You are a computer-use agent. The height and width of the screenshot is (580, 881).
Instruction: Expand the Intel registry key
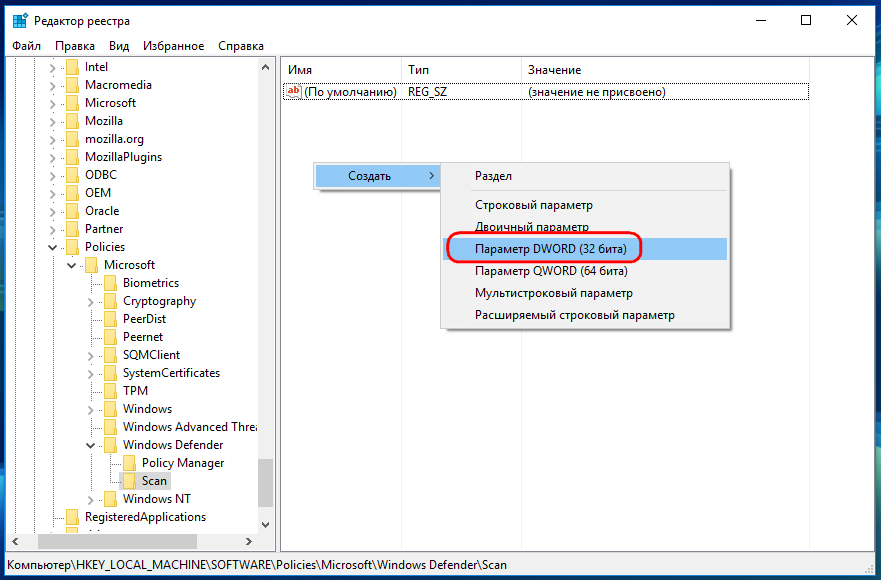pos(52,68)
